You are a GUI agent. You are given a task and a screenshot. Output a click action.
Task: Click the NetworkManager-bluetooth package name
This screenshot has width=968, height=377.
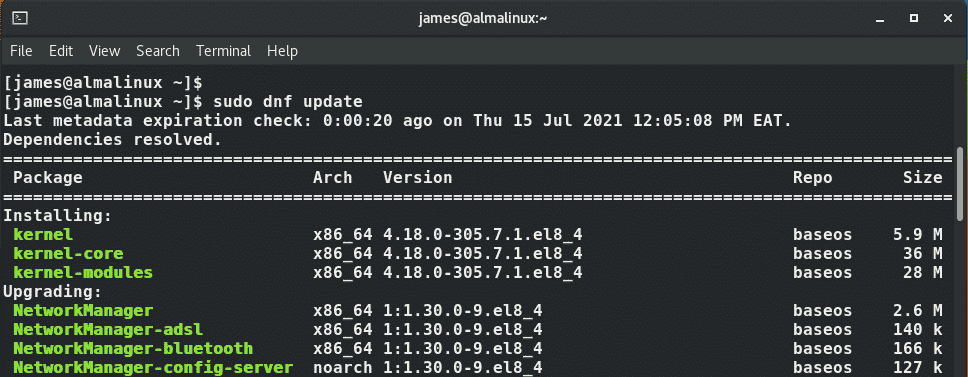pos(133,348)
